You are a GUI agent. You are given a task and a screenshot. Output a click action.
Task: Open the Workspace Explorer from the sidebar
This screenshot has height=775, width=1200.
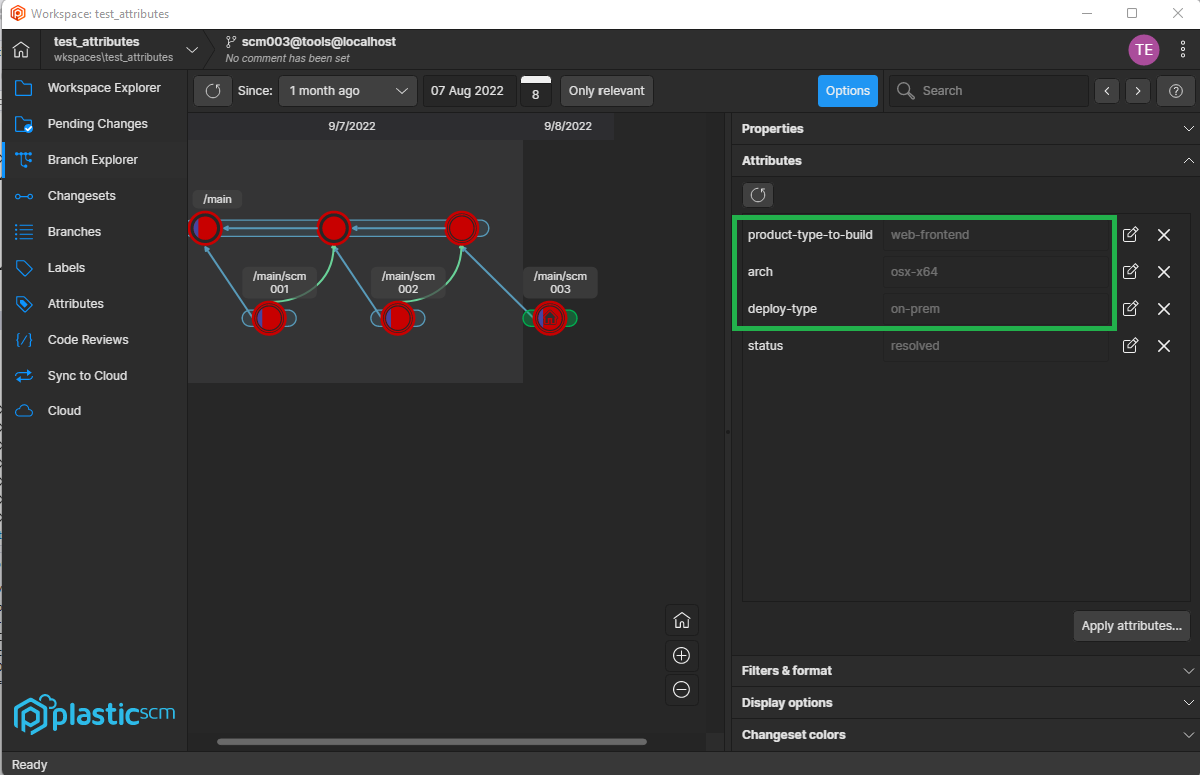pyautogui.click(x=103, y=87)
